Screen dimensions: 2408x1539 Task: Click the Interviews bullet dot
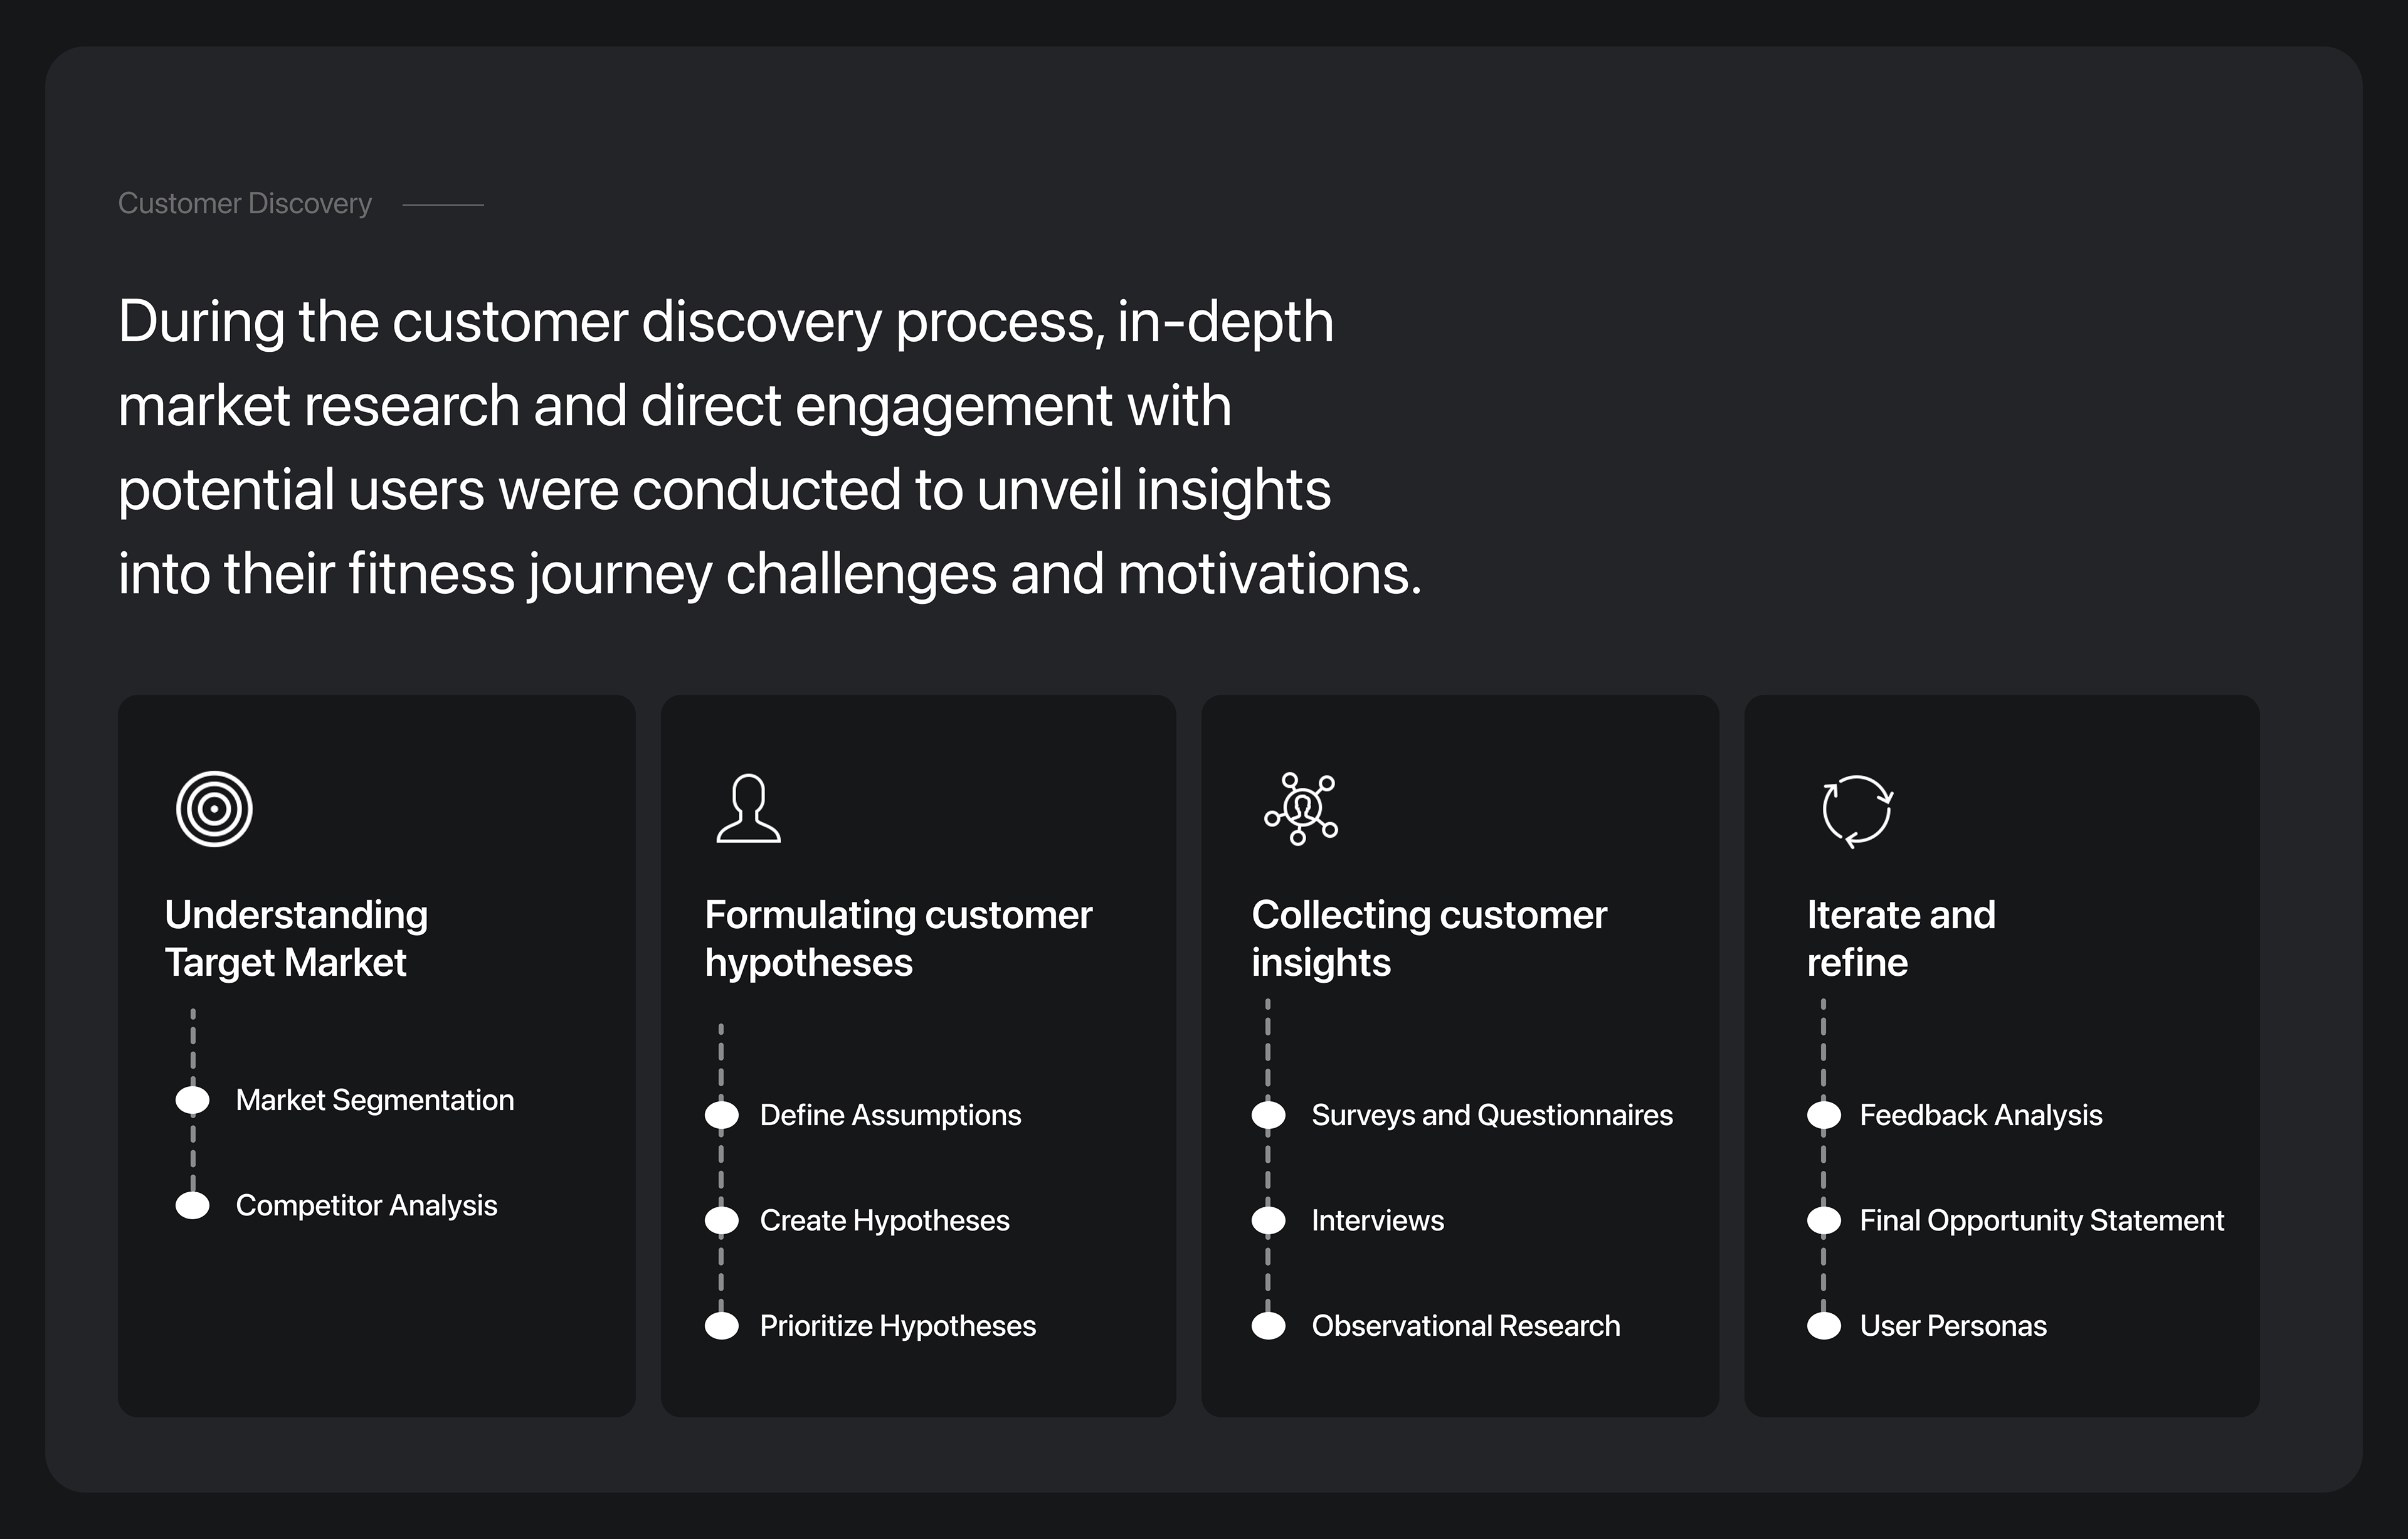[1269, 1220]
